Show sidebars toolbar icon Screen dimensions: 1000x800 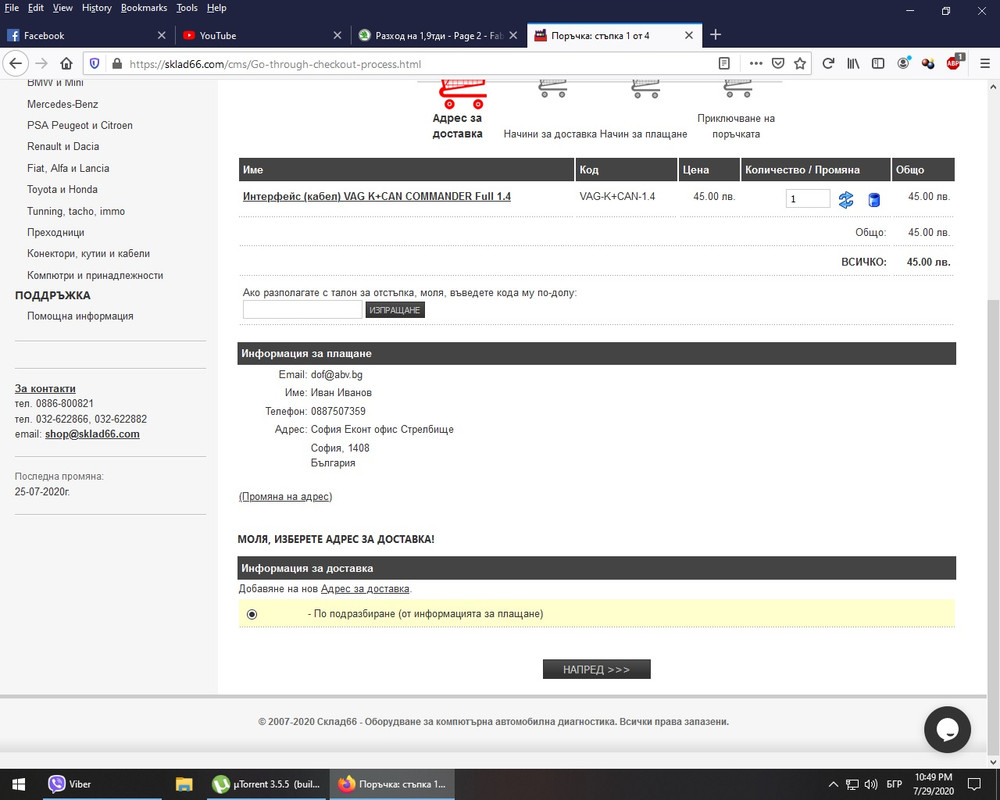(878, 64)
